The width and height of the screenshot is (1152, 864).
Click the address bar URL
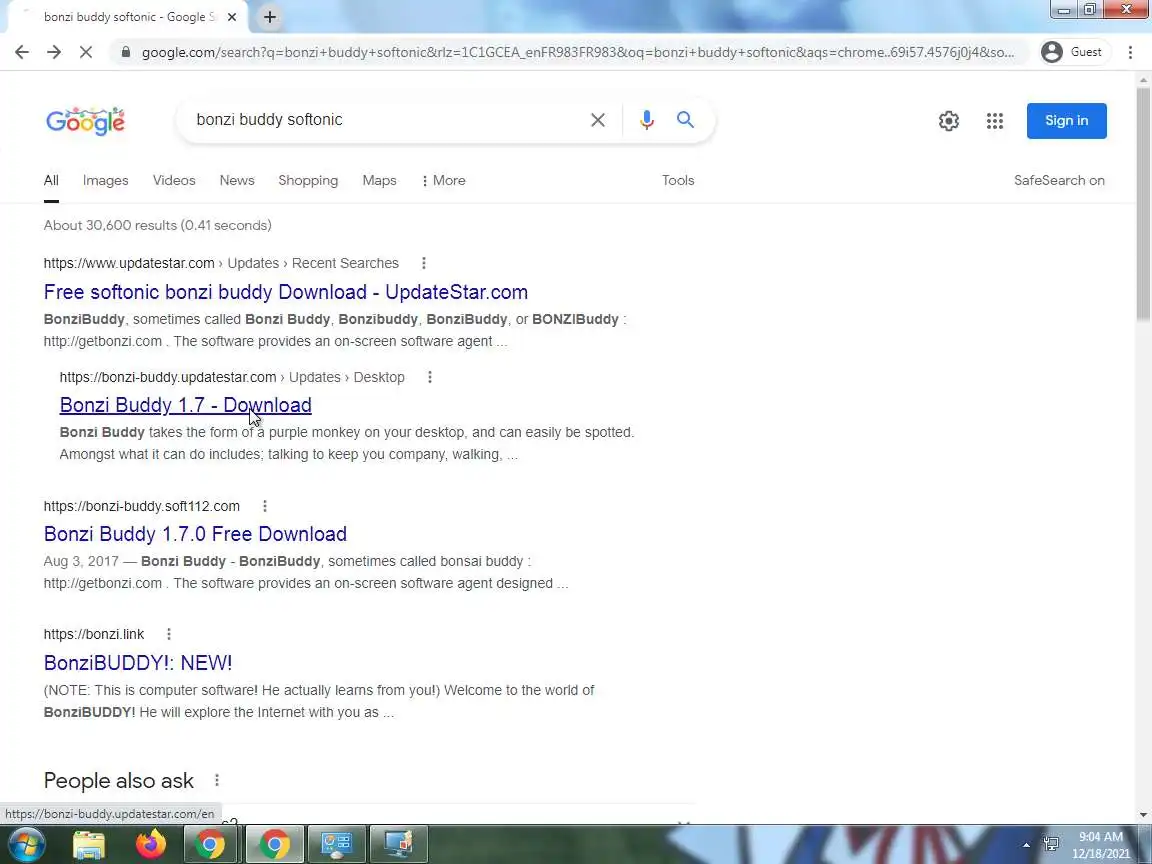(x=577, y=52)
